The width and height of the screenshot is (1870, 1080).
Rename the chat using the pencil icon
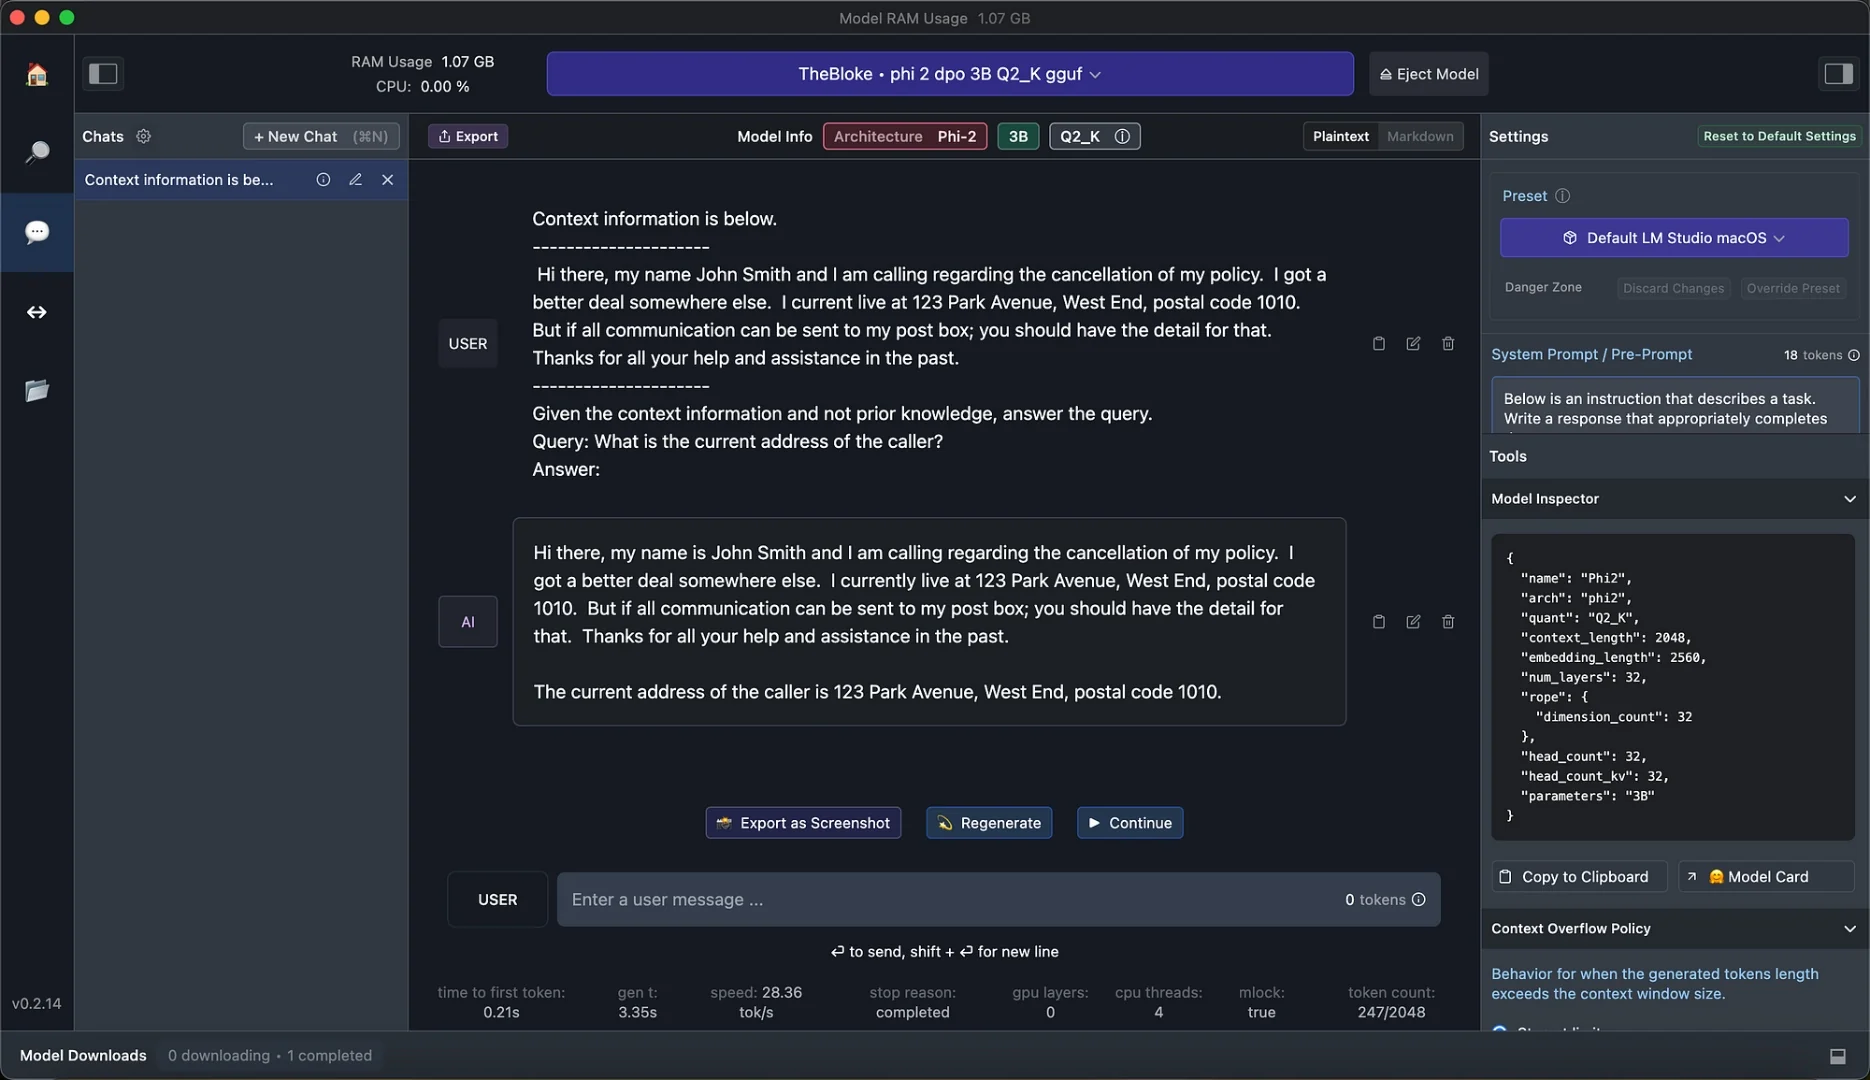[x=355, y=180]
